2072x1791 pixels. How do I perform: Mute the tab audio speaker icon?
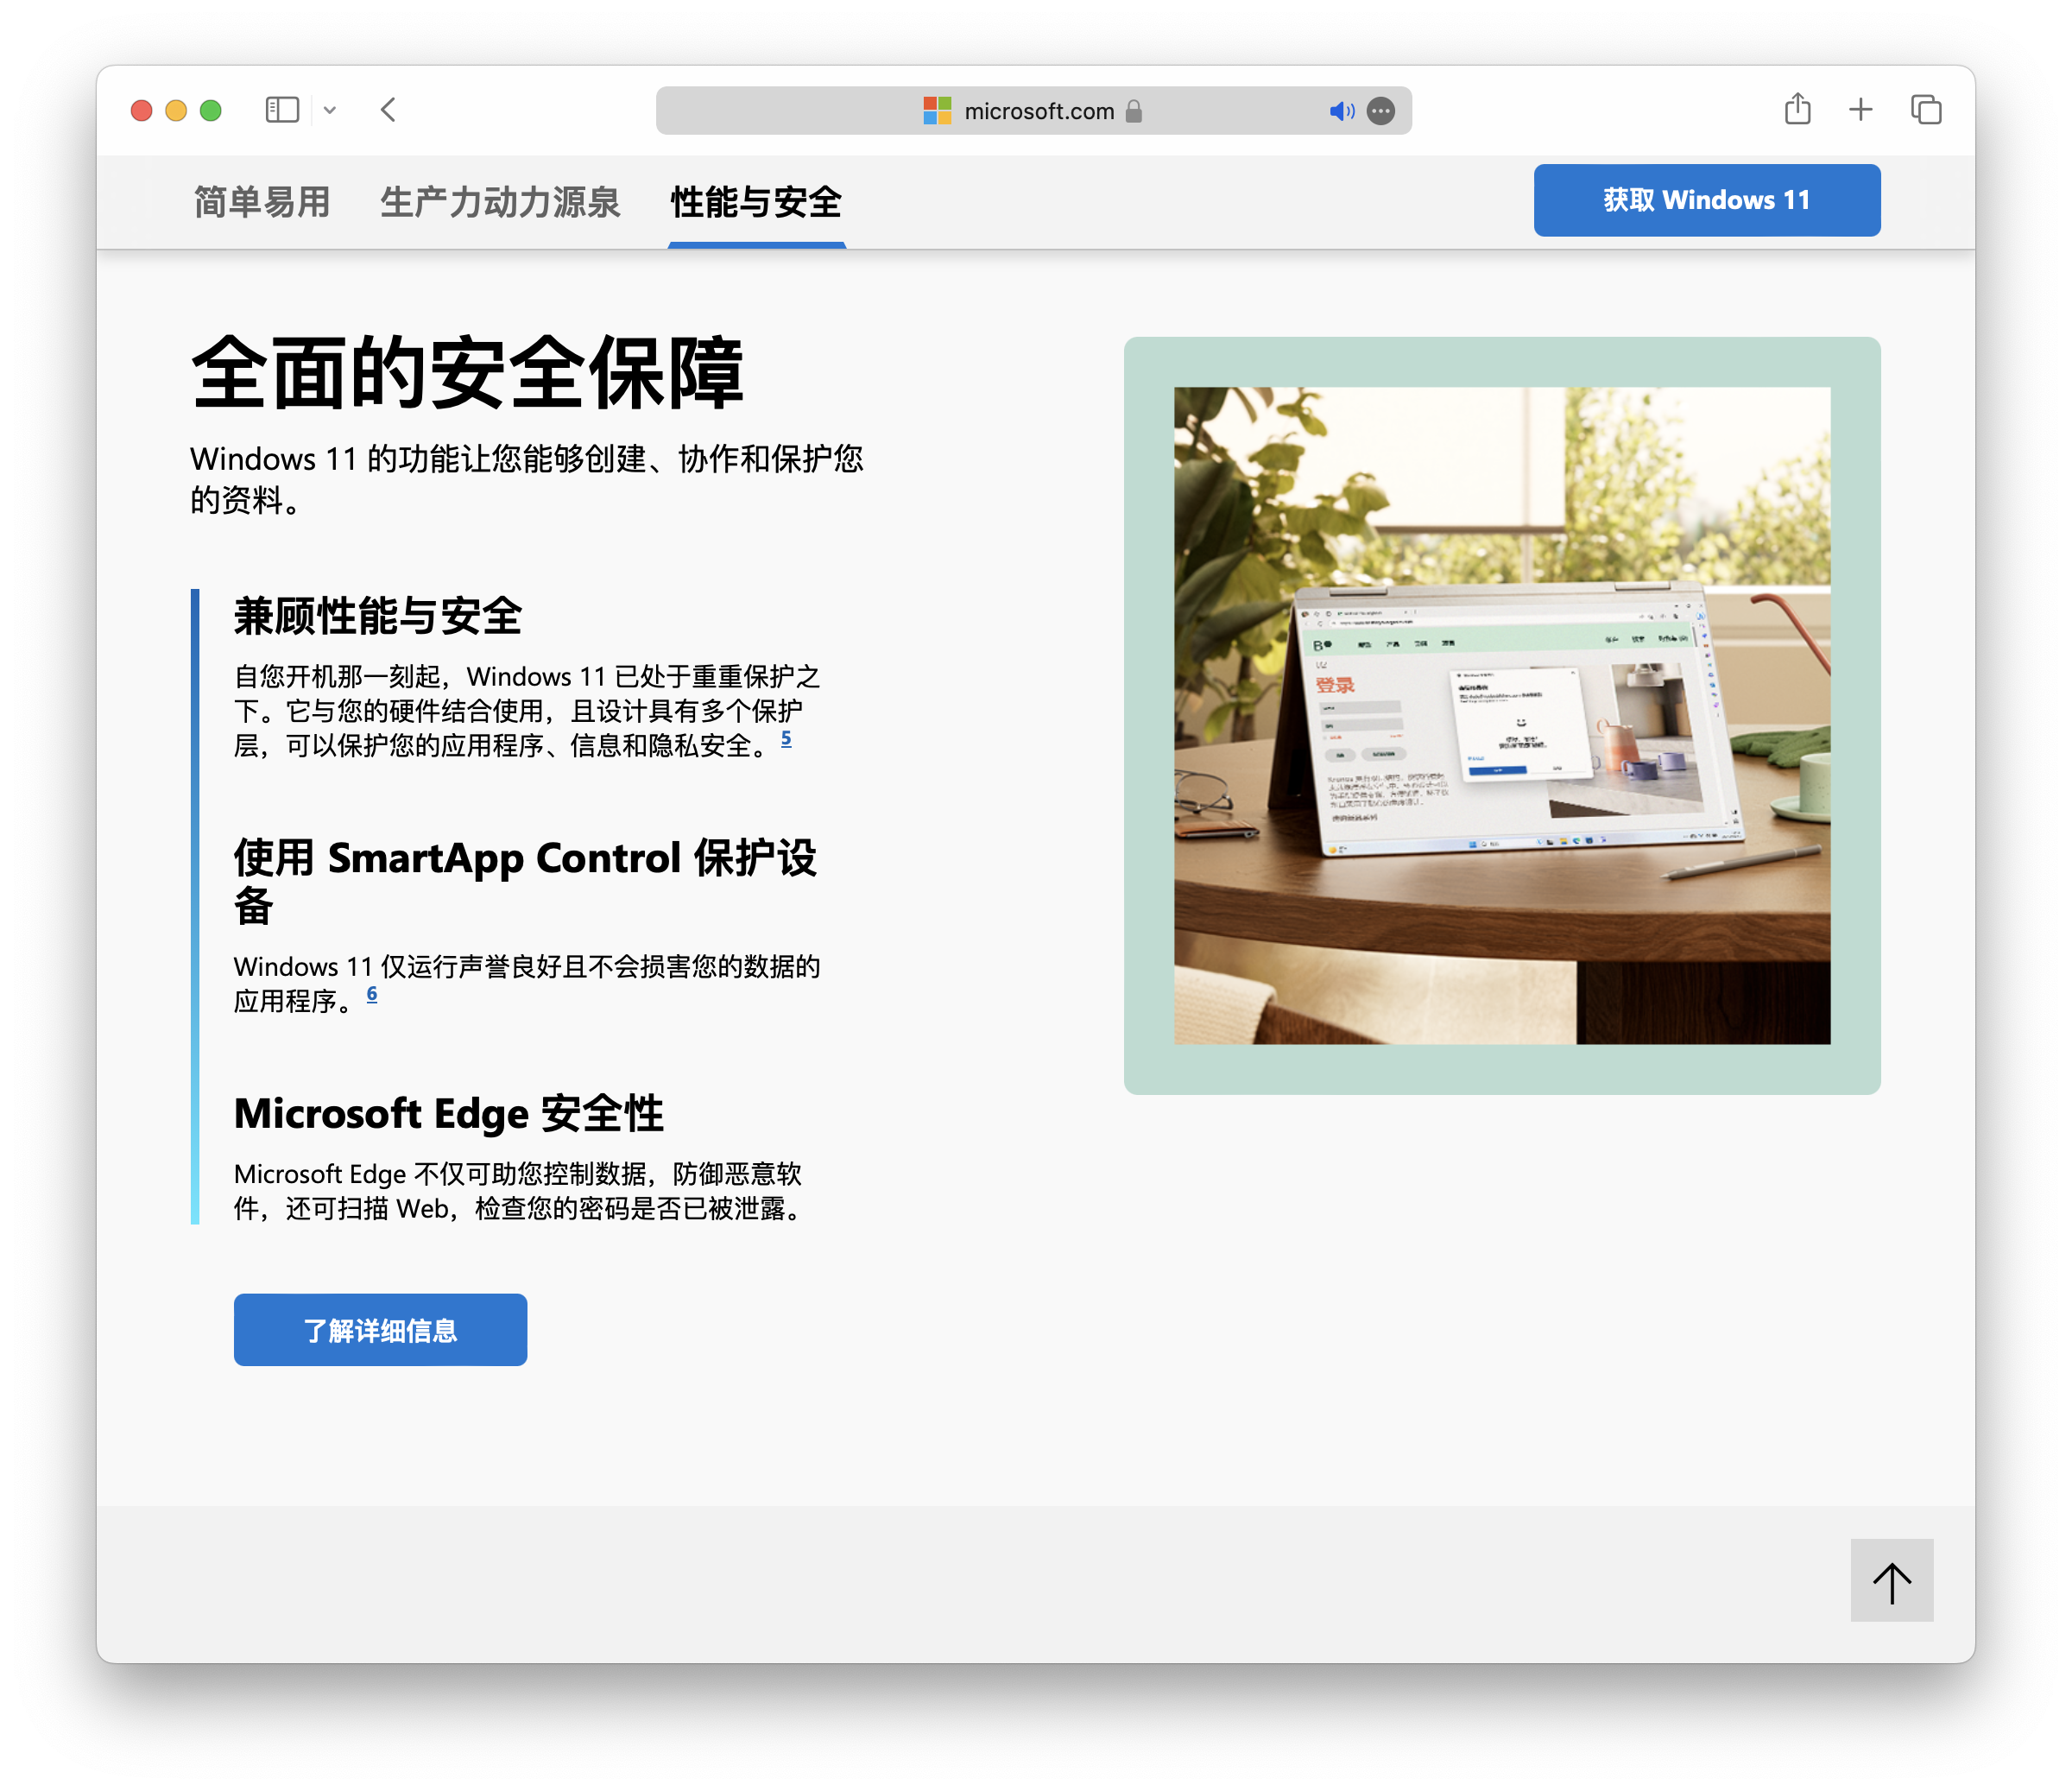click(x=1341, y=111)
